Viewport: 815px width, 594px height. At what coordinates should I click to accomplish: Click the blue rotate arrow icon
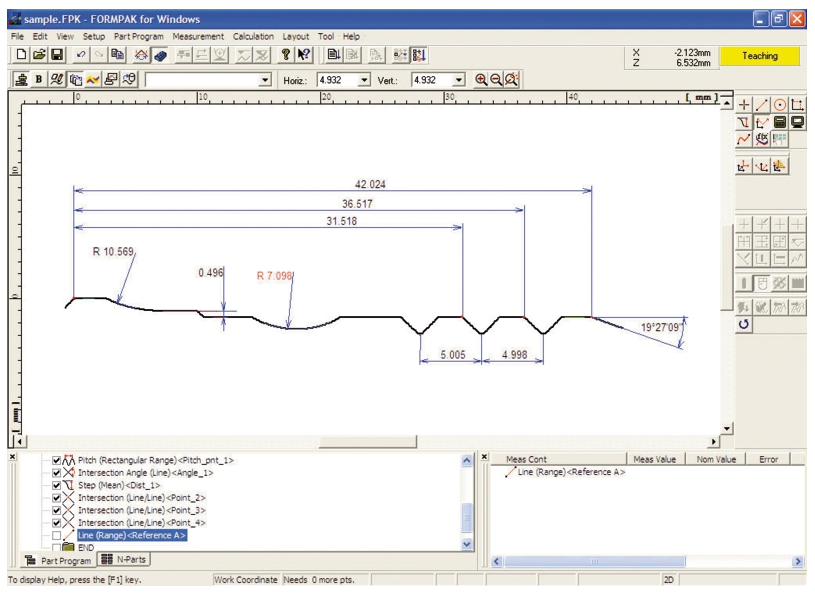(x=744, y=326)
